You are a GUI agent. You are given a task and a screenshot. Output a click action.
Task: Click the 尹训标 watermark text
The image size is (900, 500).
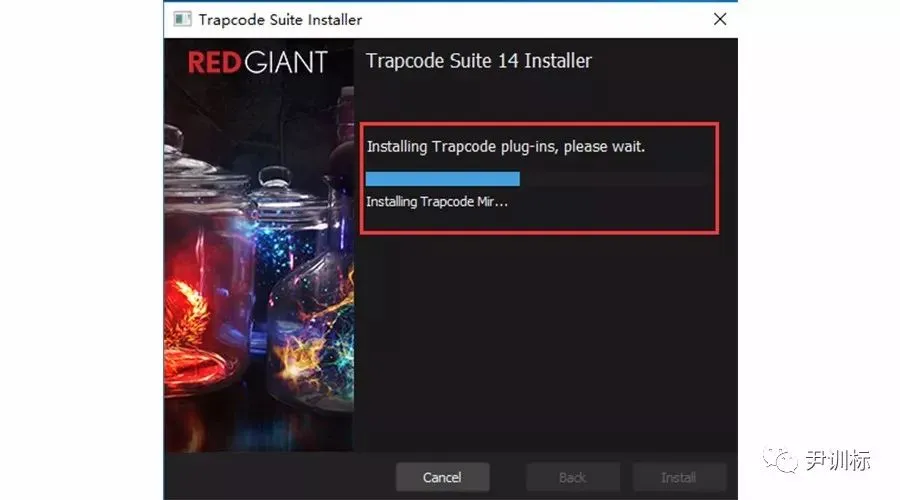(837, 460)
